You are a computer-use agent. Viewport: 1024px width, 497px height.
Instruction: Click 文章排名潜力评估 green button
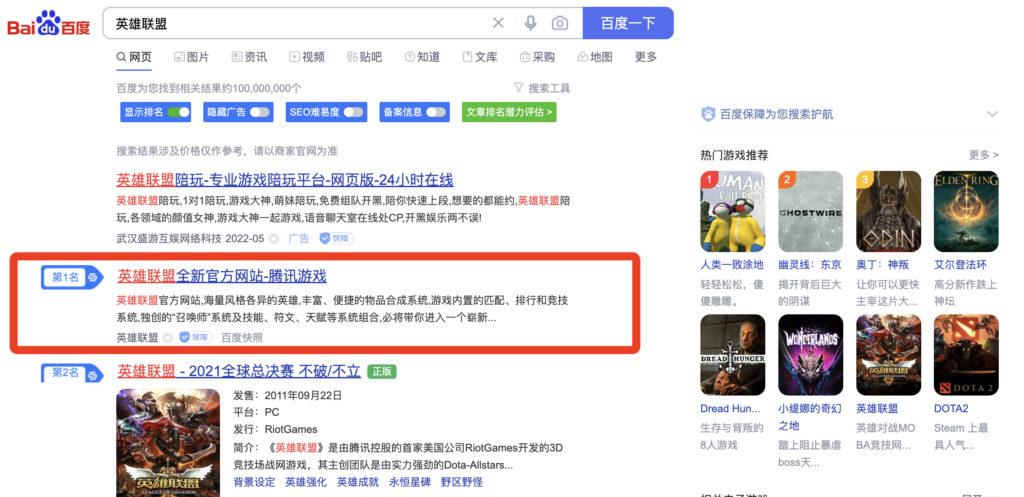pyautogui.click(x=509, y=112)
